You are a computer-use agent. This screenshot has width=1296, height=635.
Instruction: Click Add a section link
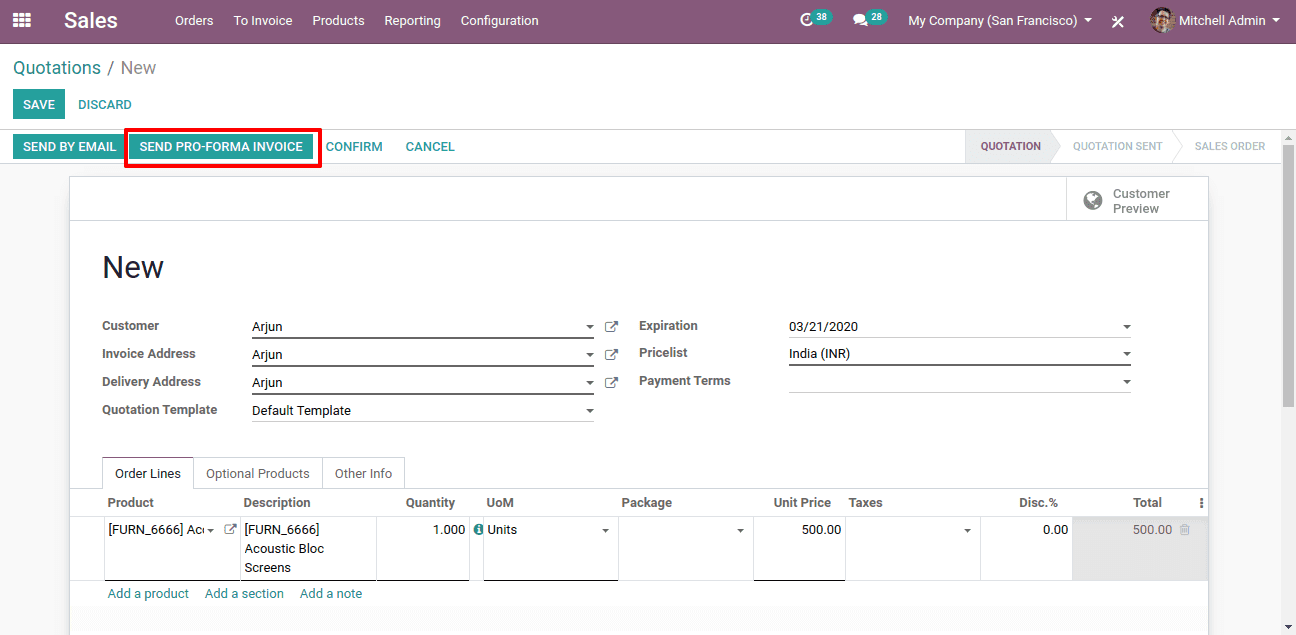[244, 593]
